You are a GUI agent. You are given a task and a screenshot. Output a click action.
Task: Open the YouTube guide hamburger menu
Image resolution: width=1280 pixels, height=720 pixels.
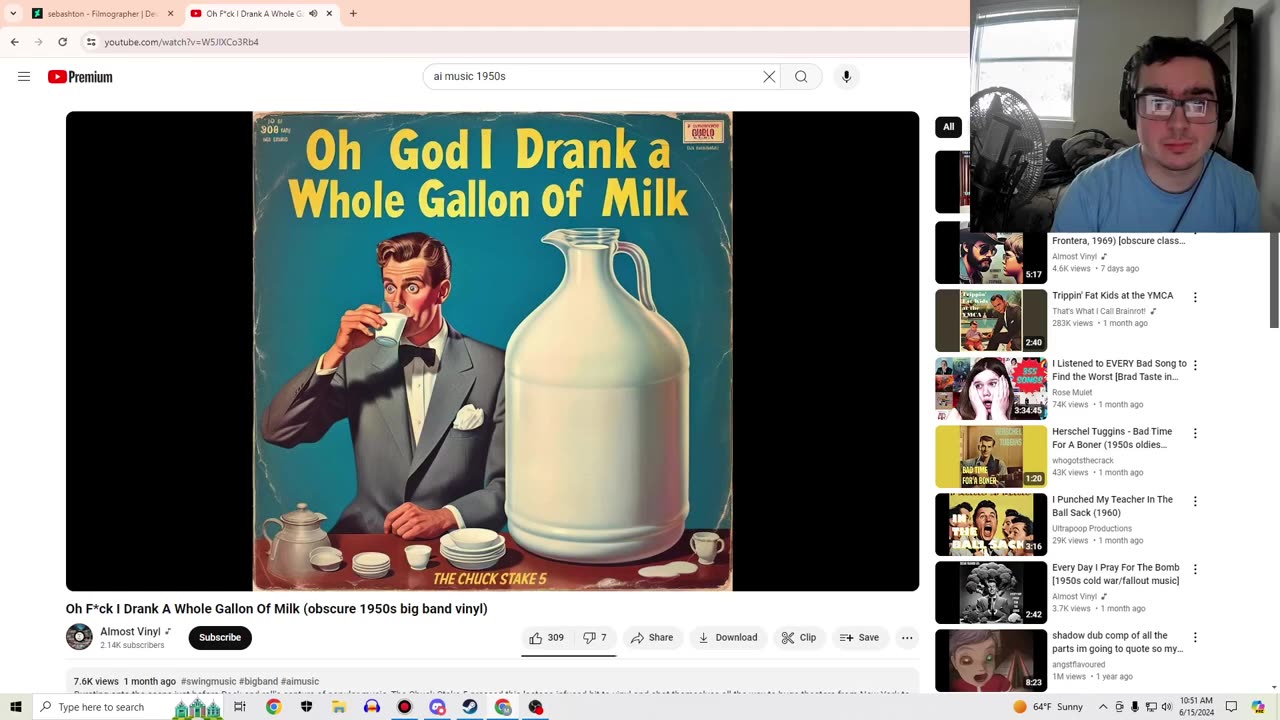(24, 77)
